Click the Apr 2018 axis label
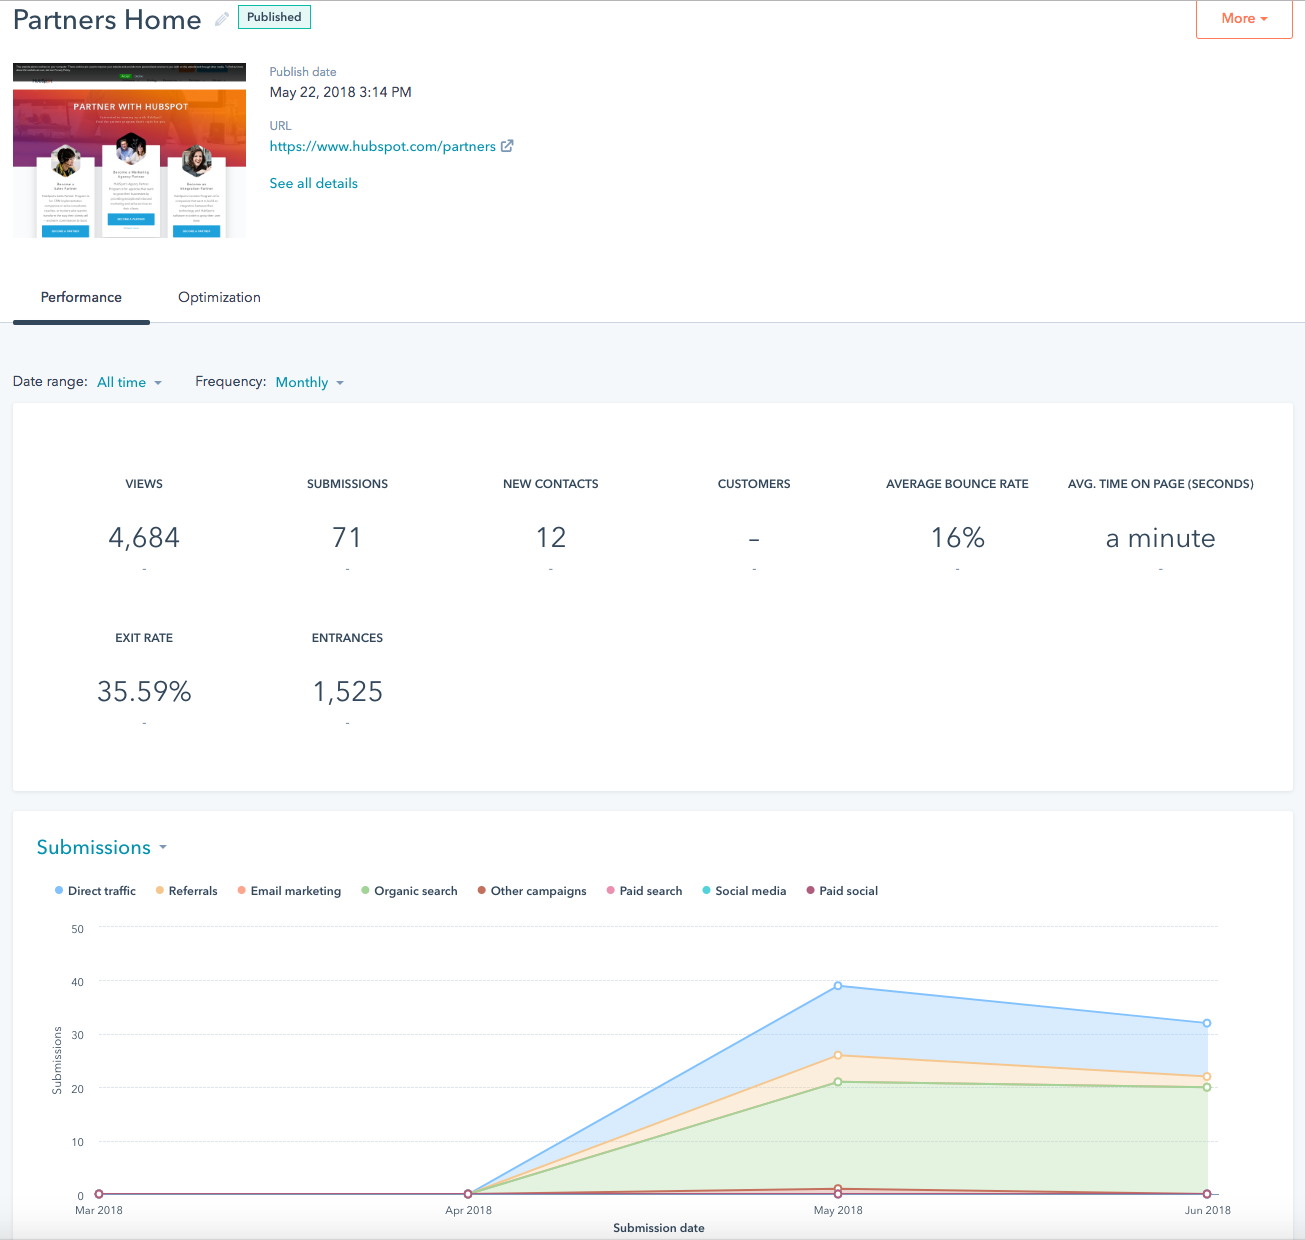 (468, 1210)
